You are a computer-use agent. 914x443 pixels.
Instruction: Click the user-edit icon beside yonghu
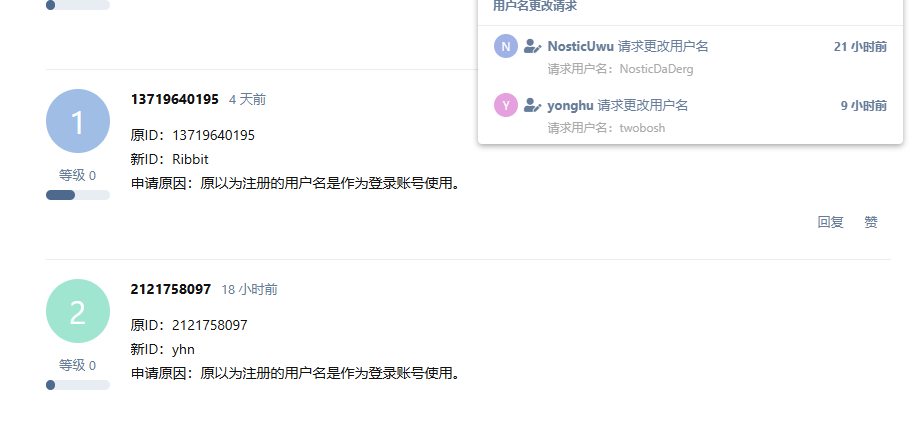[x=533, y=105]
